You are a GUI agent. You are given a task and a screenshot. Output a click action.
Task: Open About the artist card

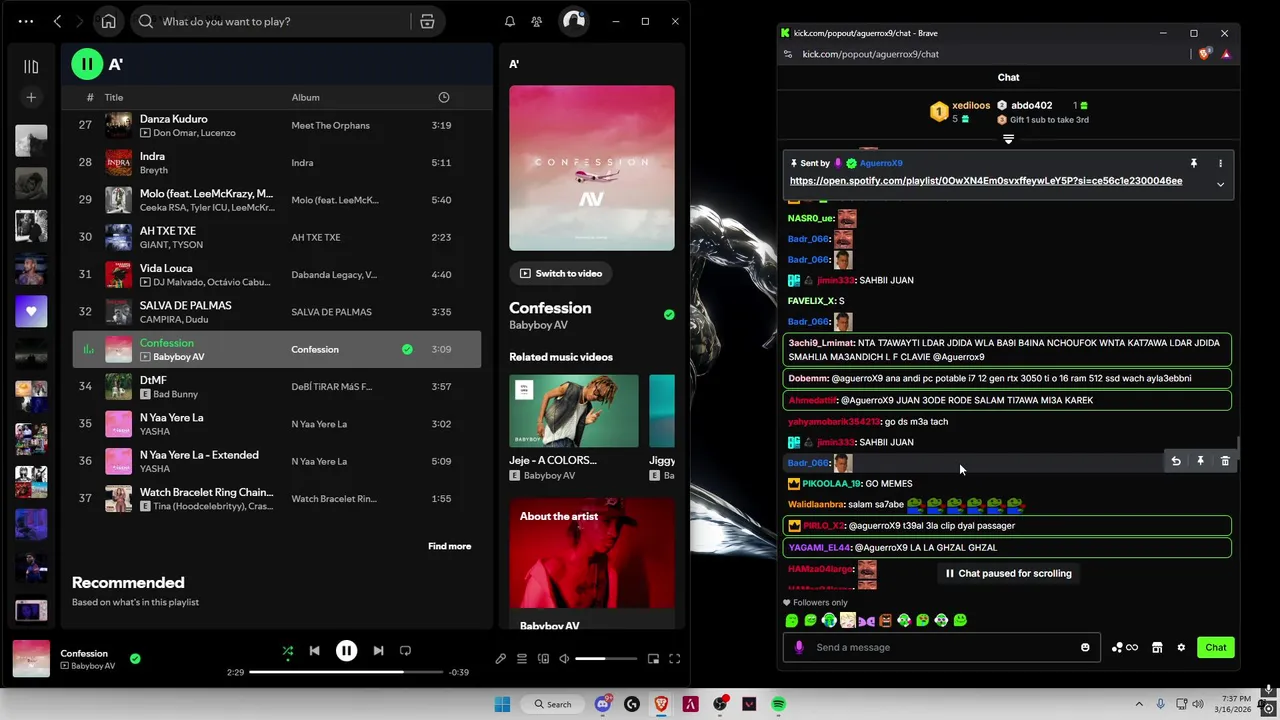[592, 565]
